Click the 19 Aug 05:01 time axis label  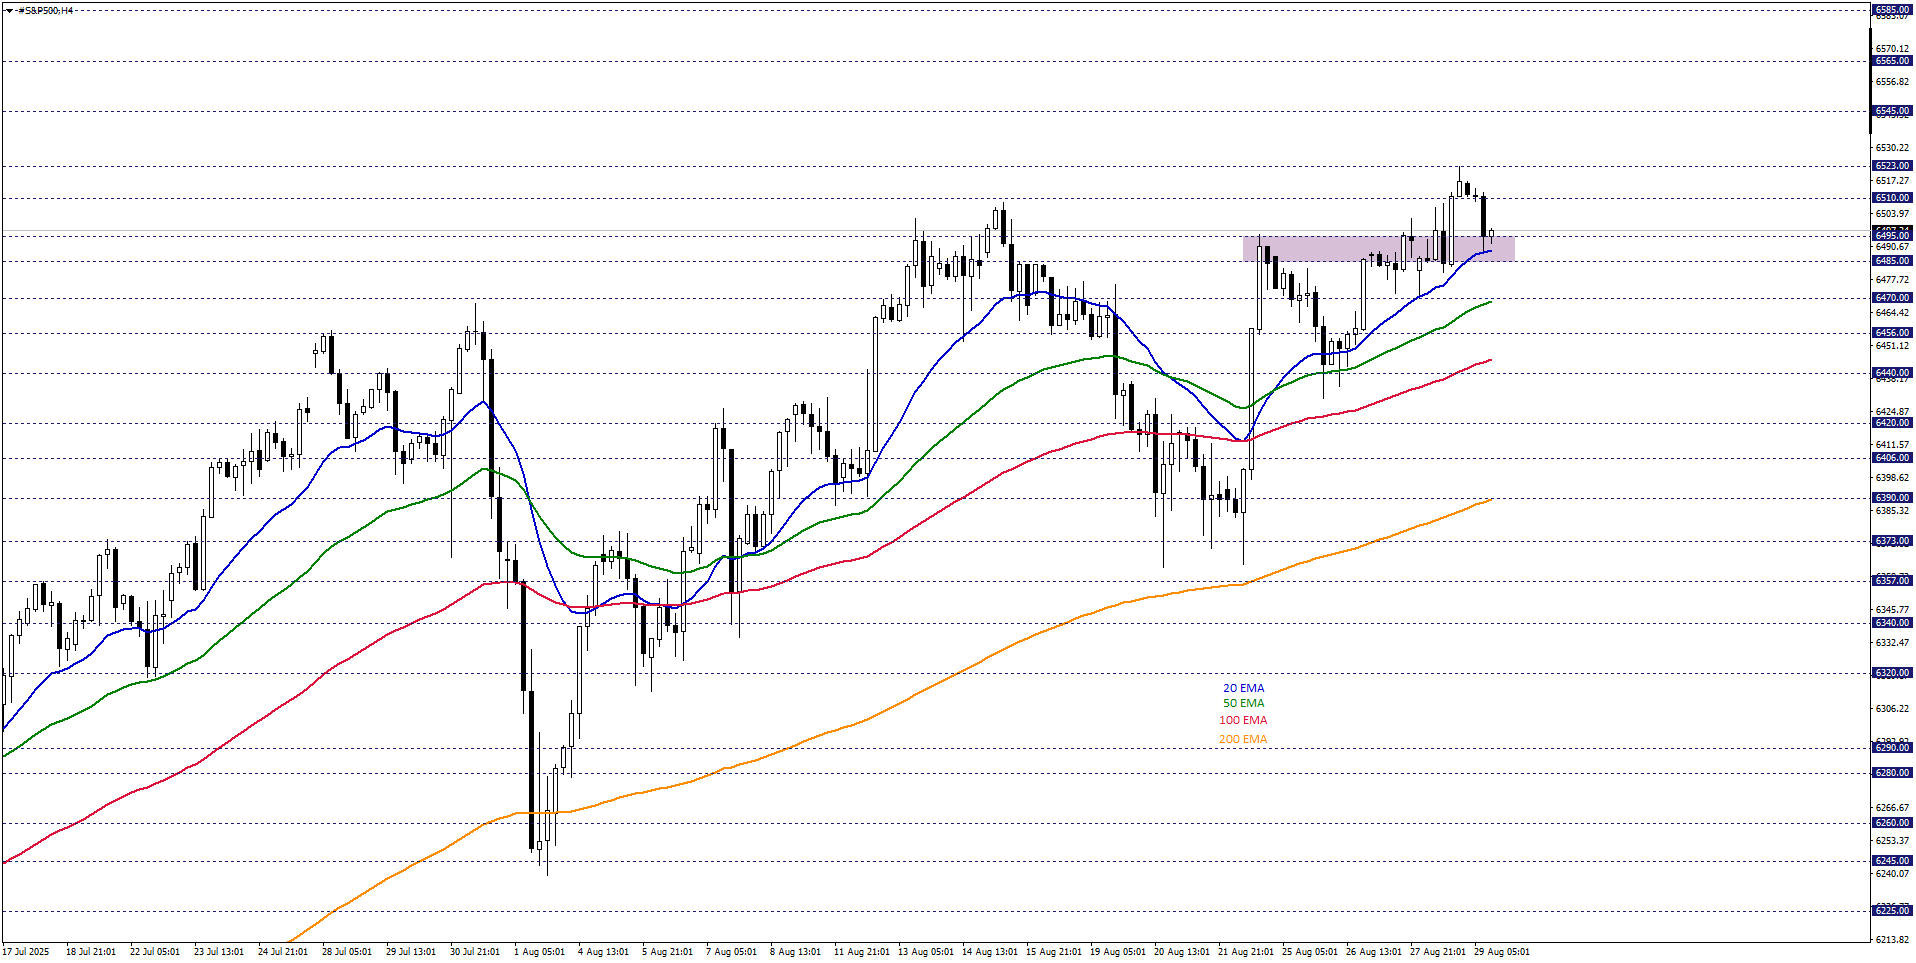(1118, 952)
